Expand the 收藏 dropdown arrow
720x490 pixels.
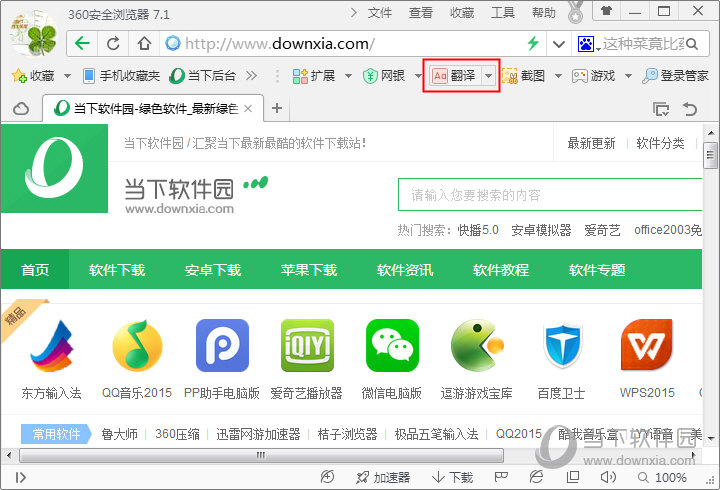[67, 76]
